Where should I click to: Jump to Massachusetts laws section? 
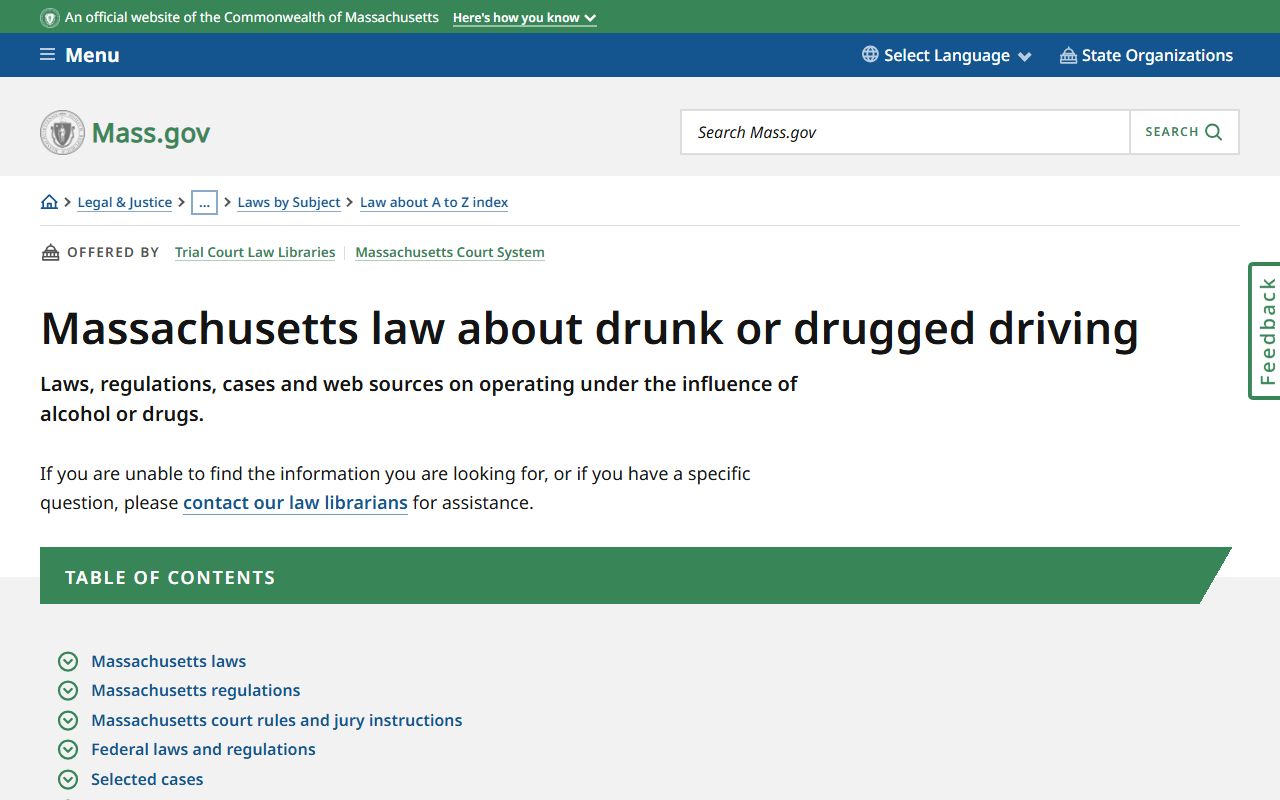click(168, 661)
